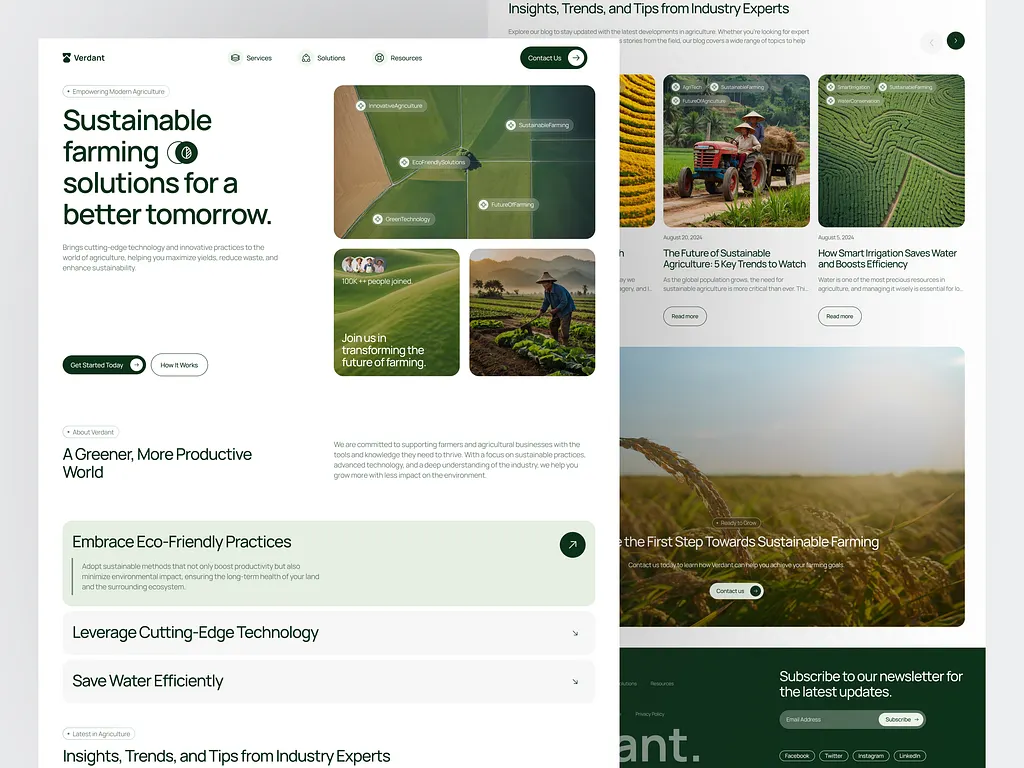Click the How It Works button

[x=179, y=365]
